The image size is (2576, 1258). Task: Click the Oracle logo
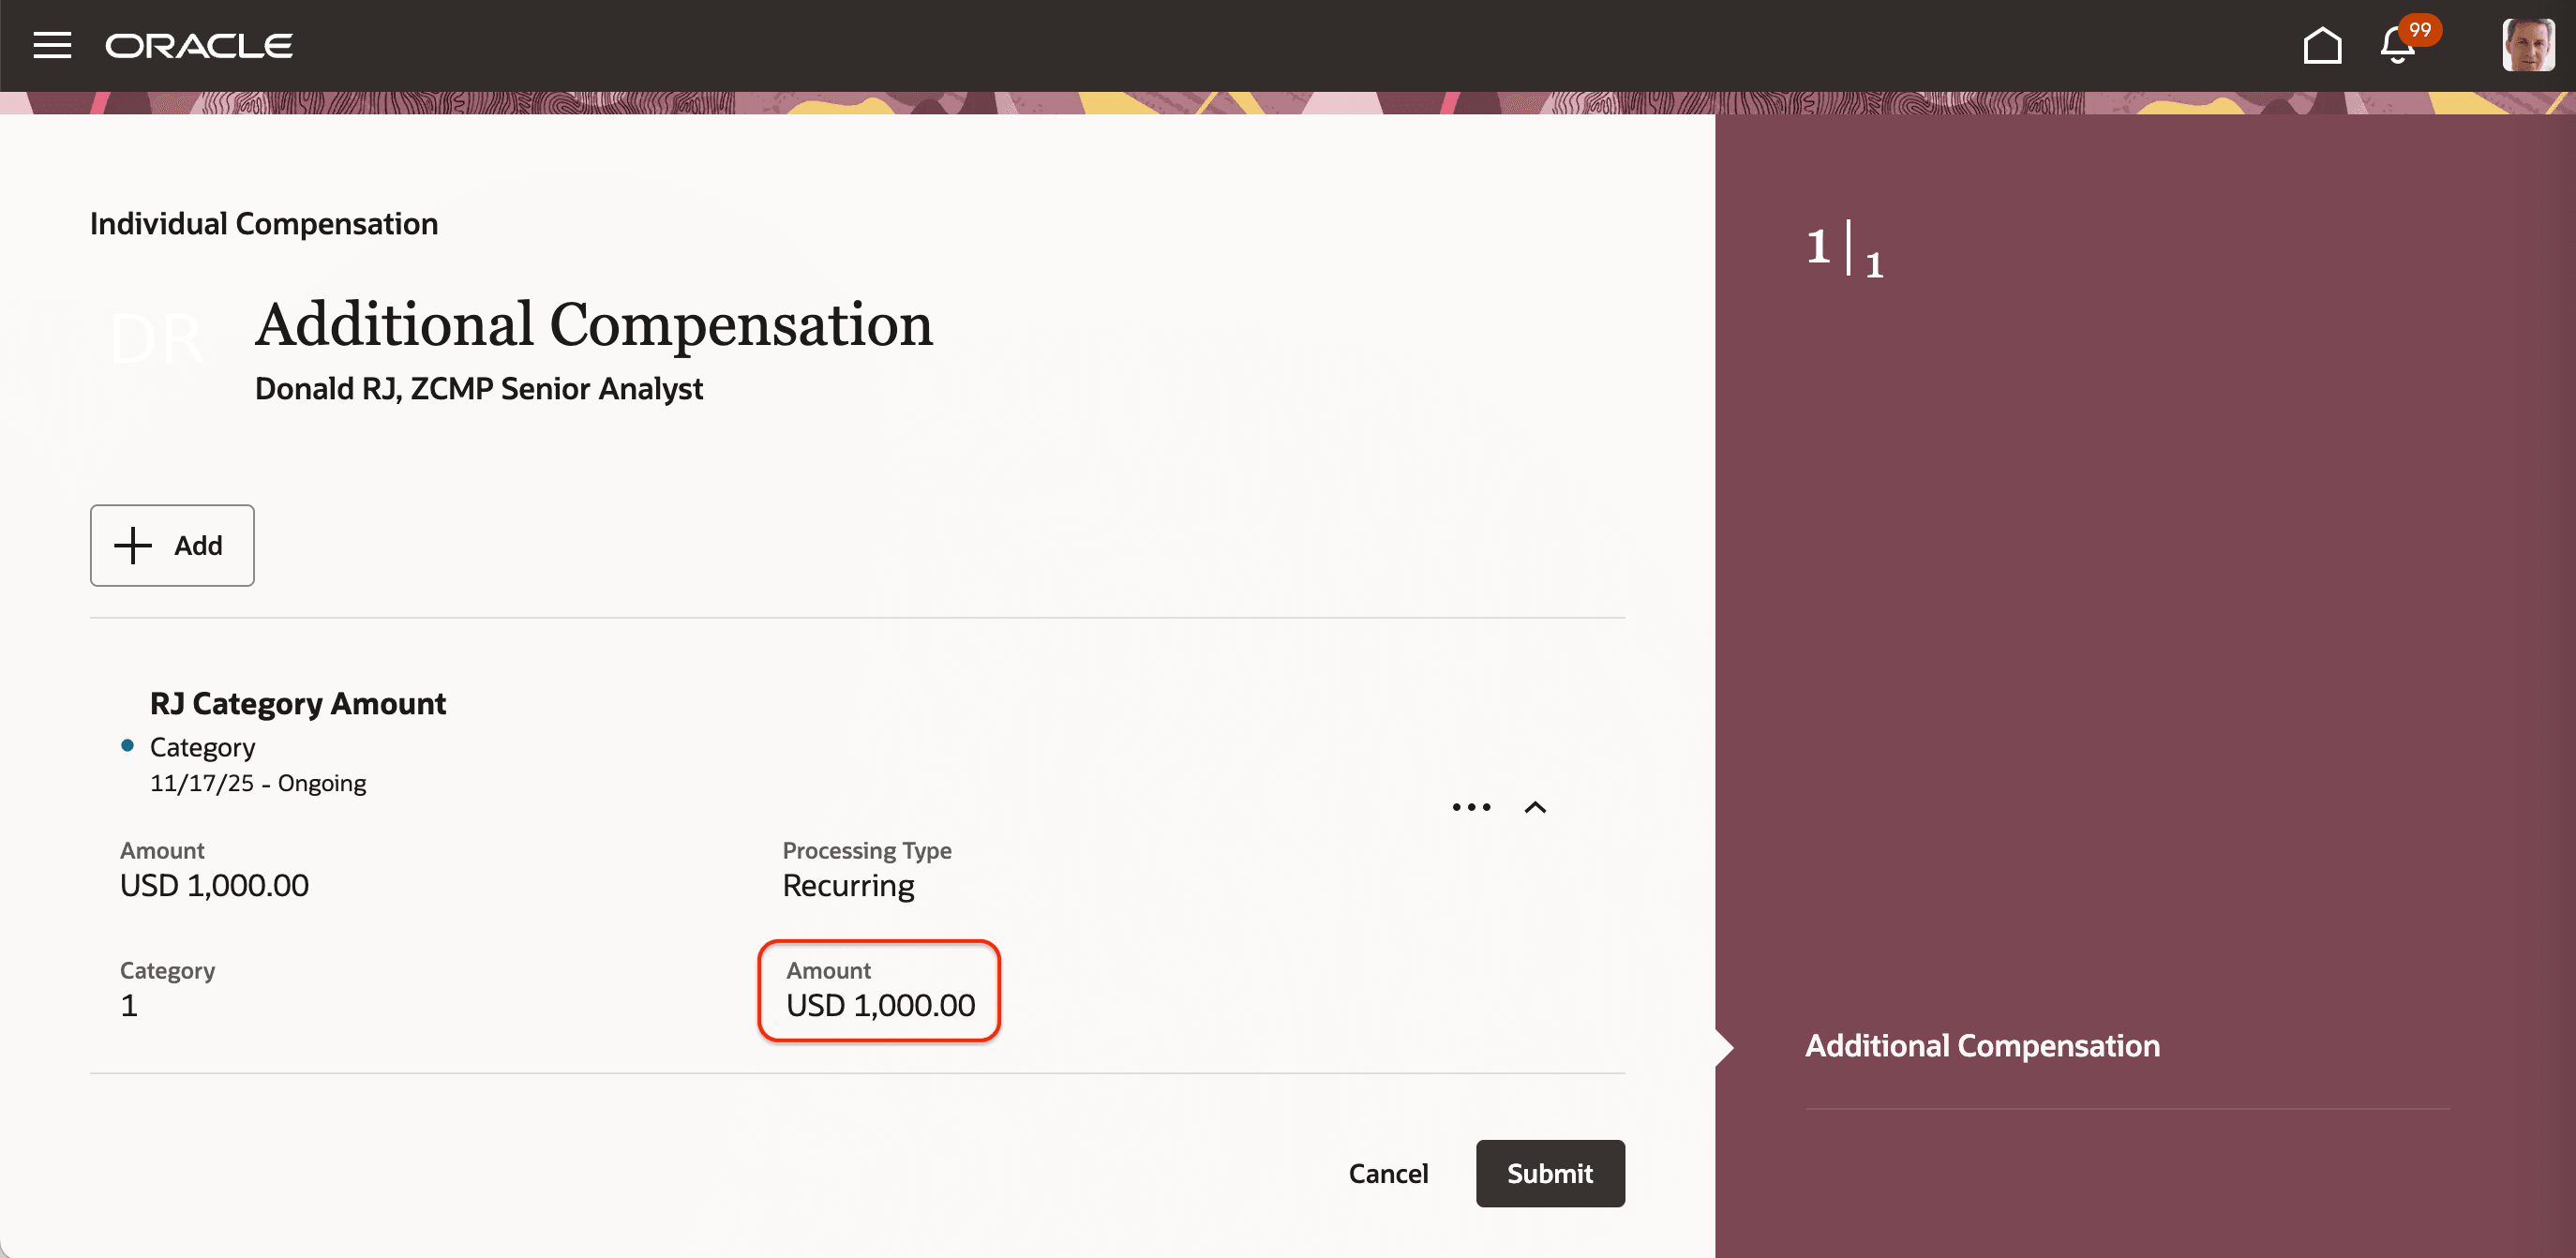198,45
